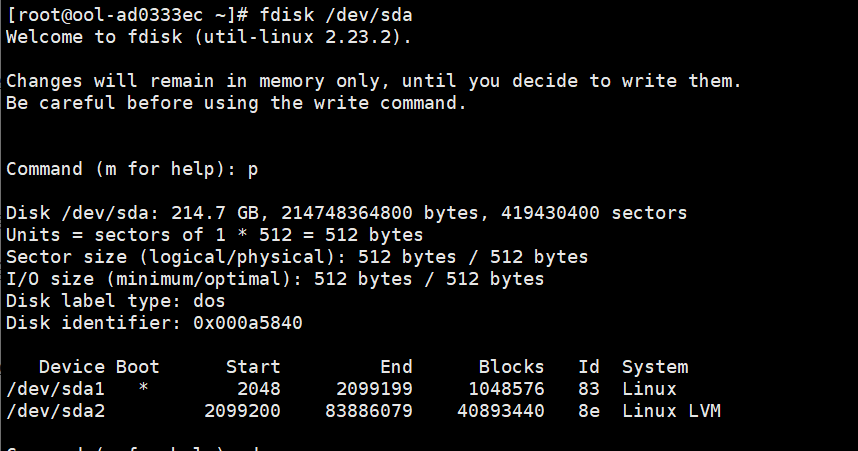This screenshot has height=451, width=858.
Task: Click the sda2 end sector 83886079
Action: pyautogui.click(x=369, y=411)
